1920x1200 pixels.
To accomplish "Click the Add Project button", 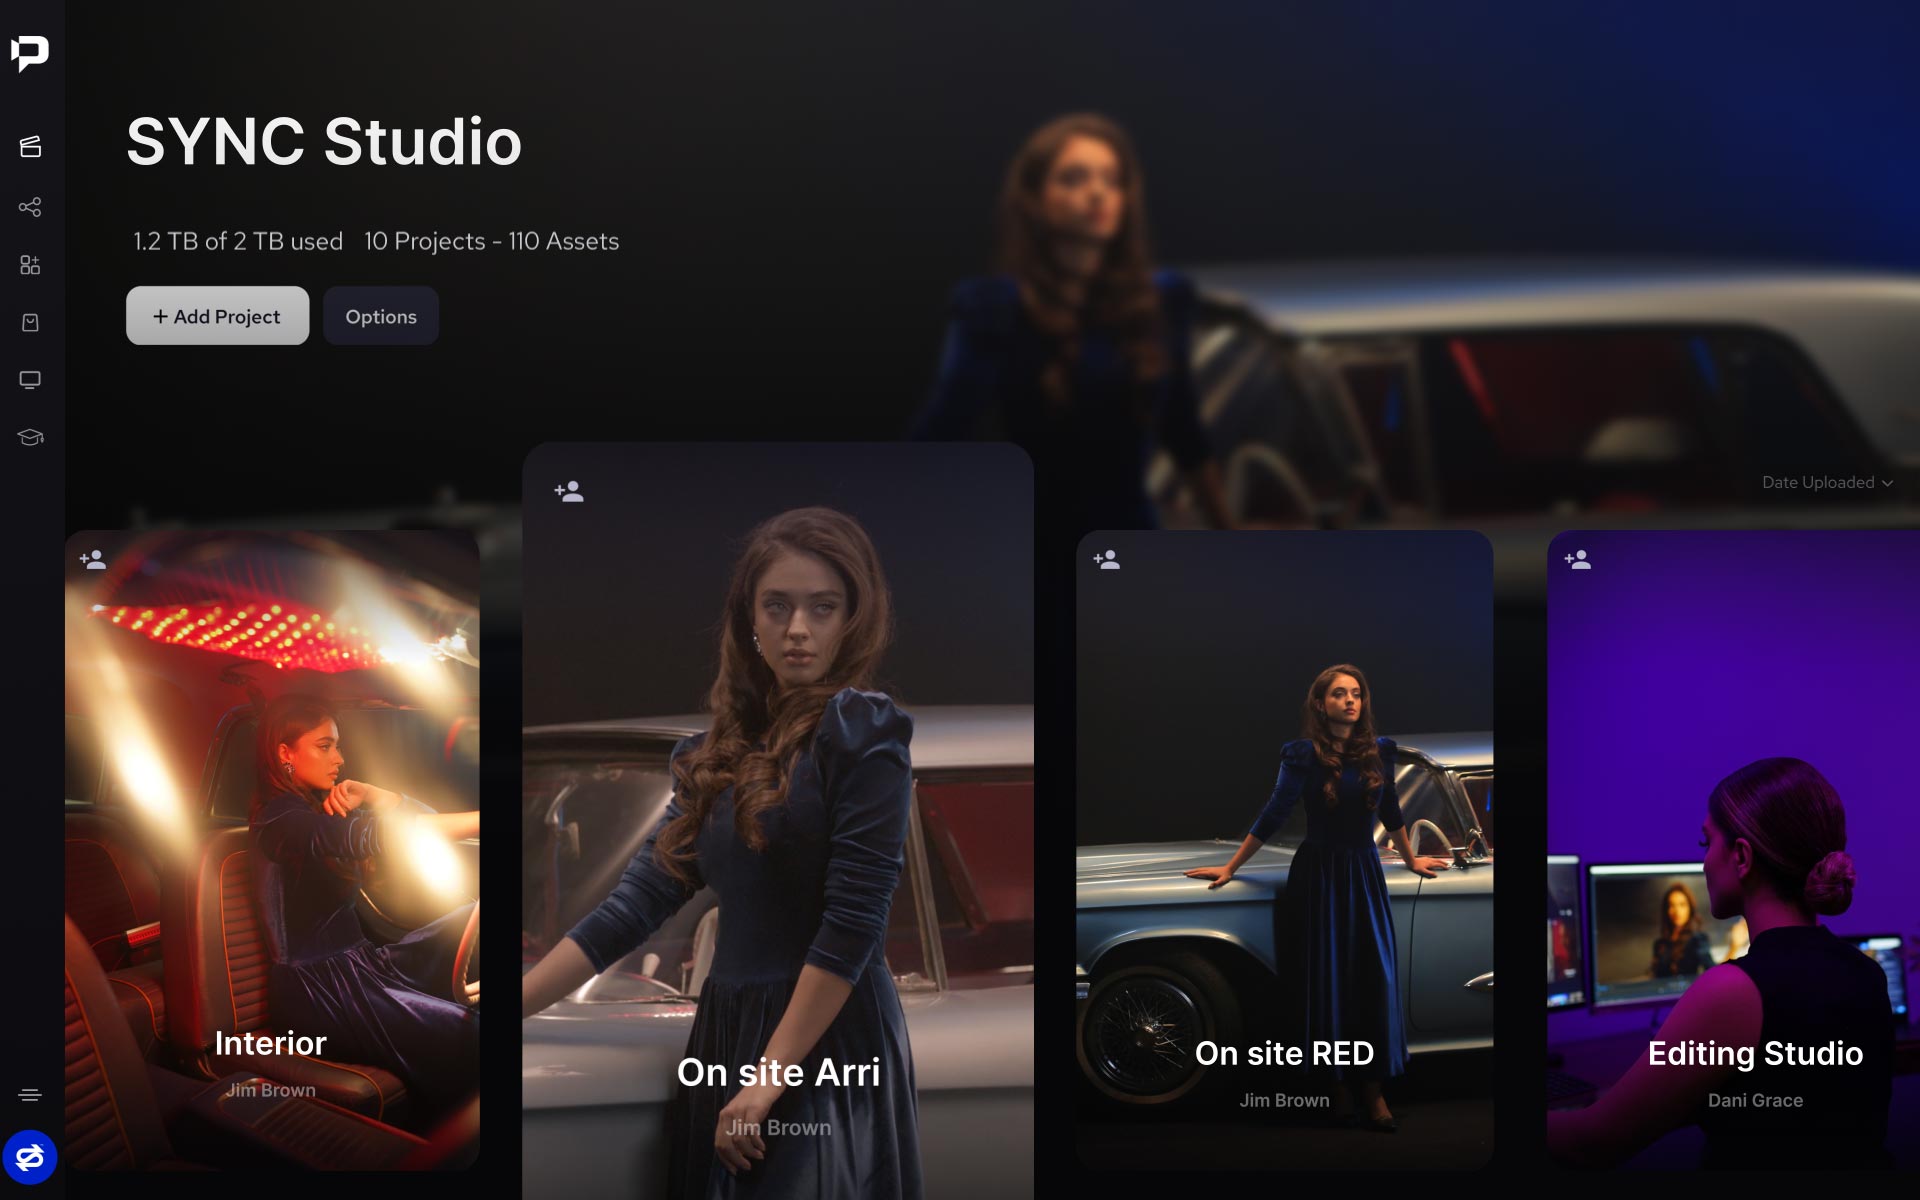I will pyautogui.click(x=217, y=316).
